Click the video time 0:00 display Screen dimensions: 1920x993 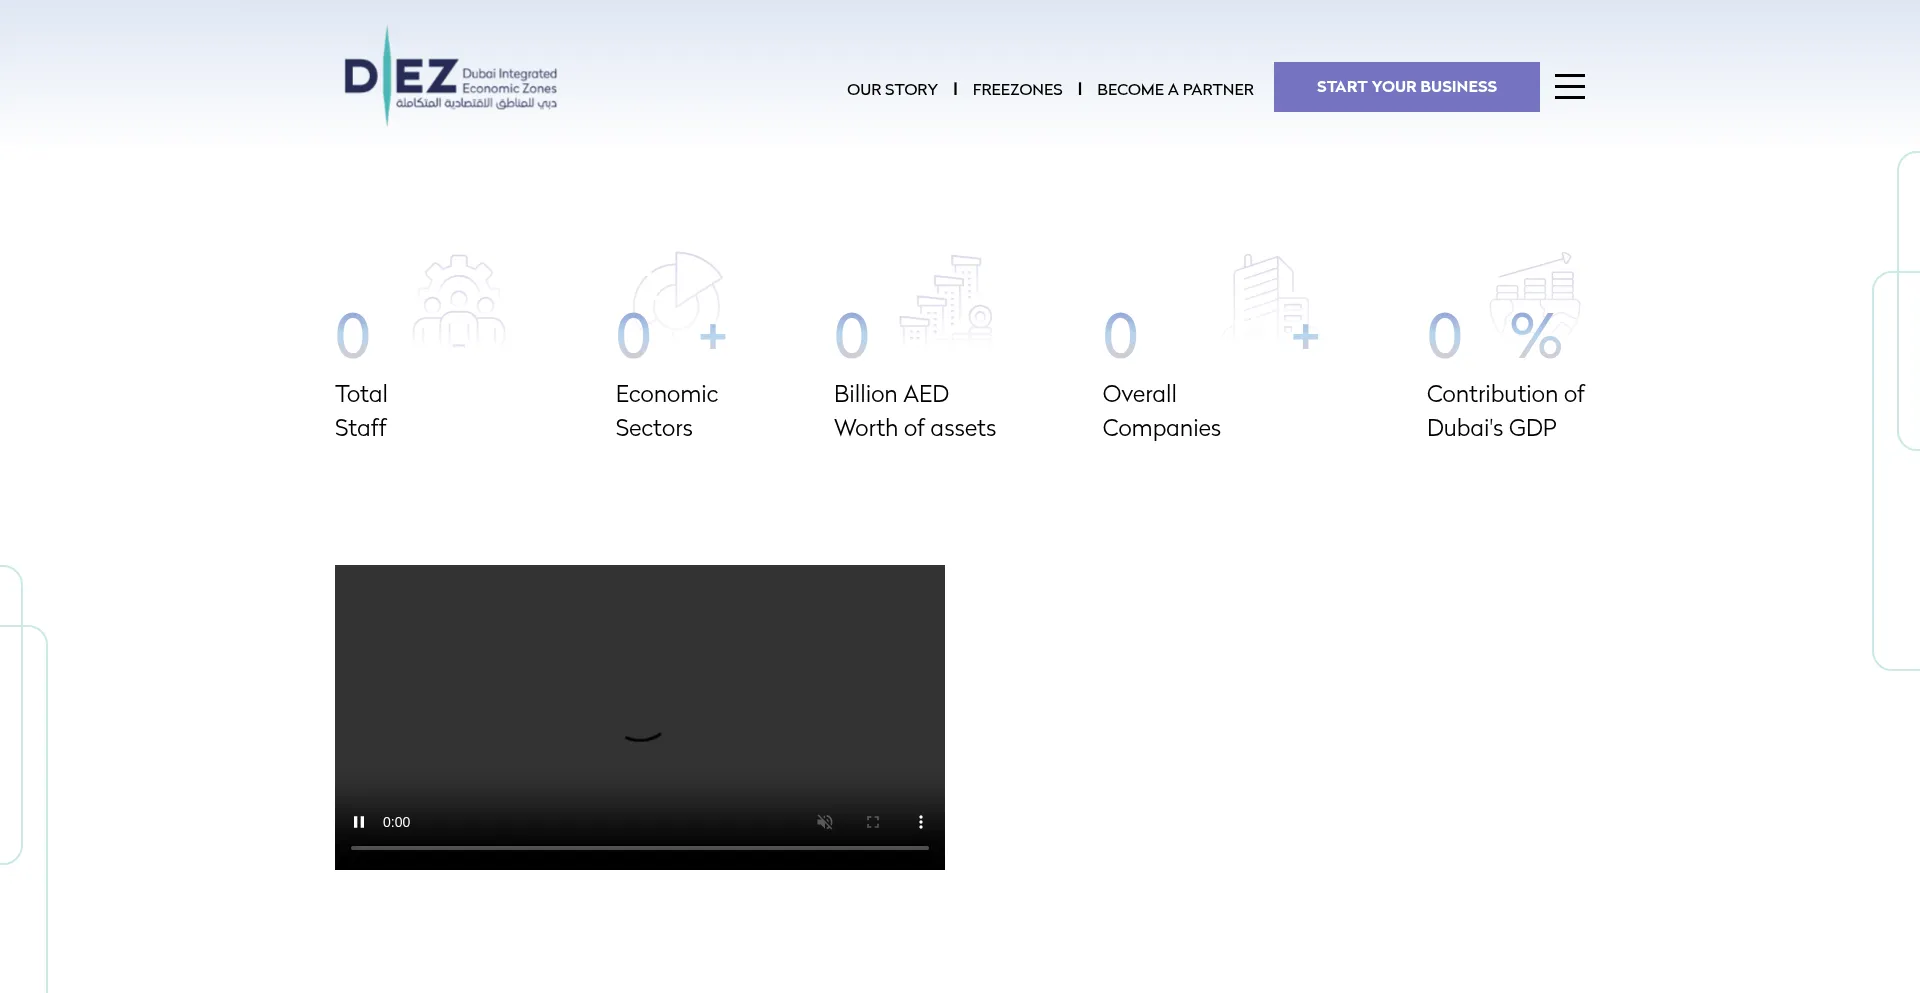pyautogui.click(x=396, y=822)
